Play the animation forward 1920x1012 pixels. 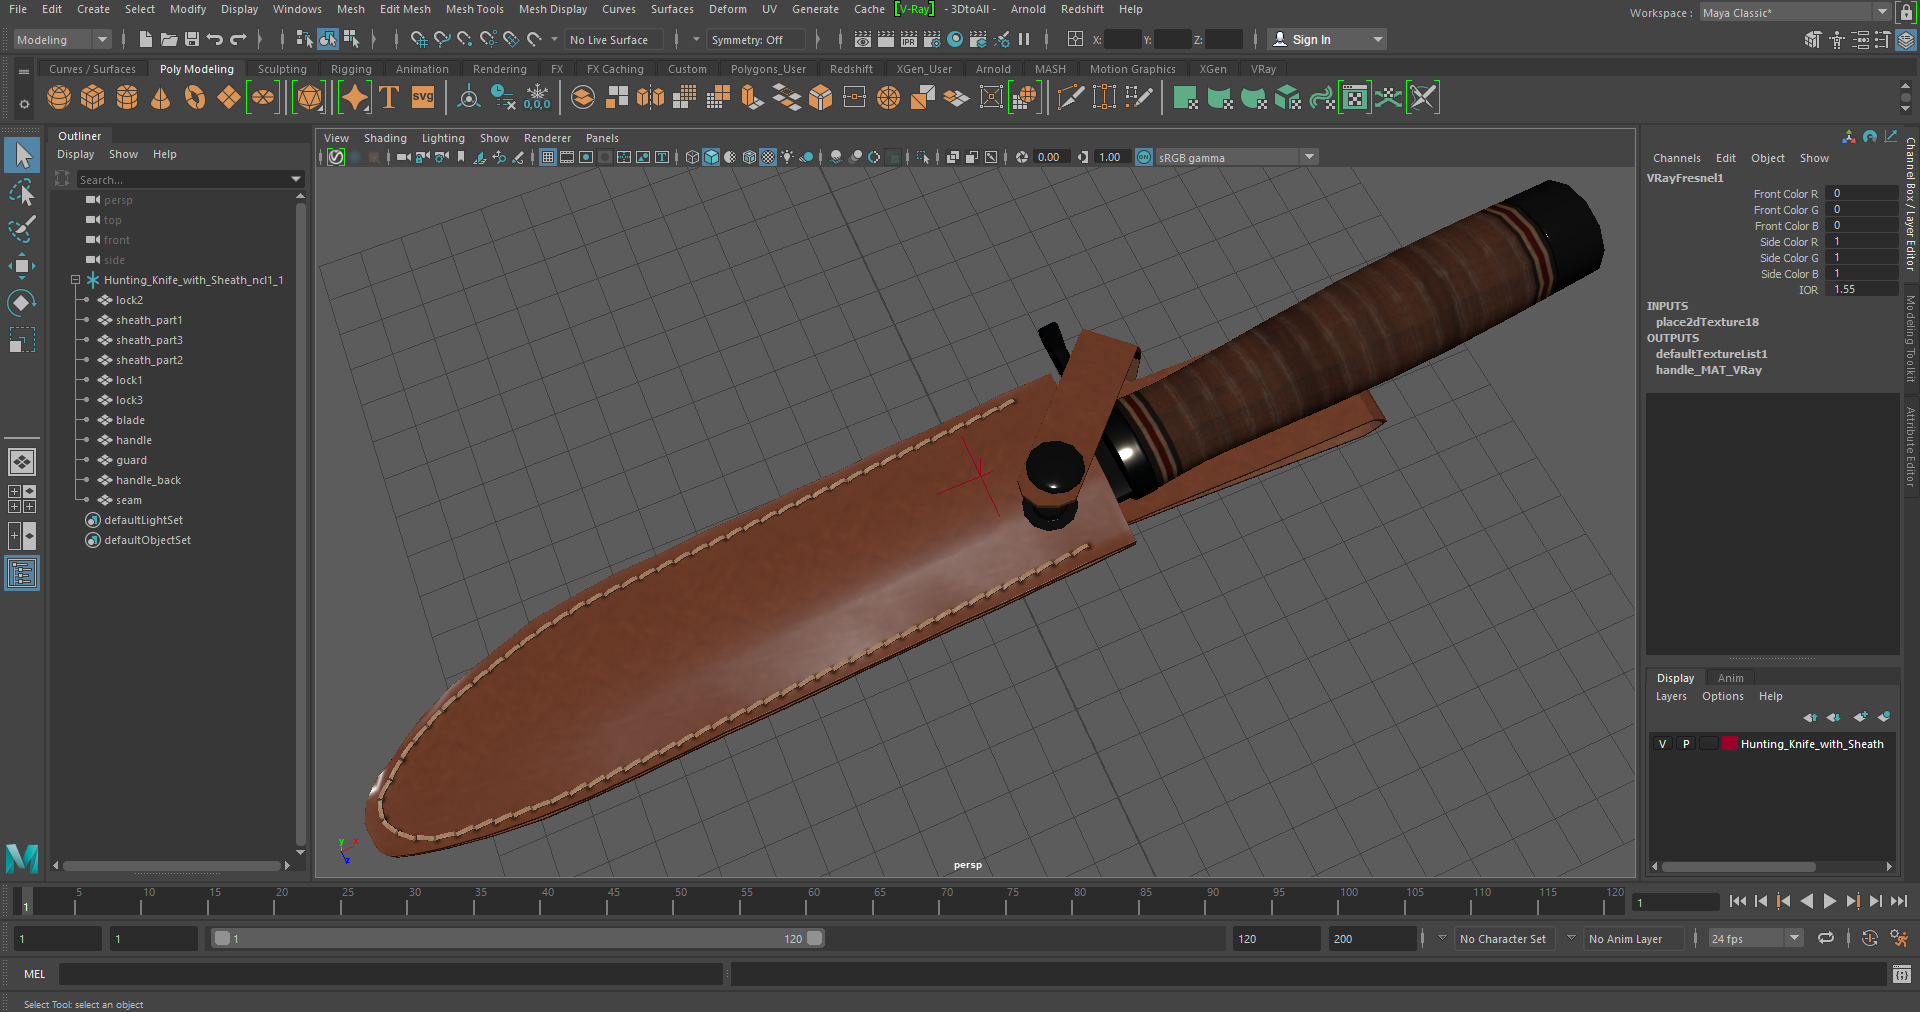tap(1829, 901)
